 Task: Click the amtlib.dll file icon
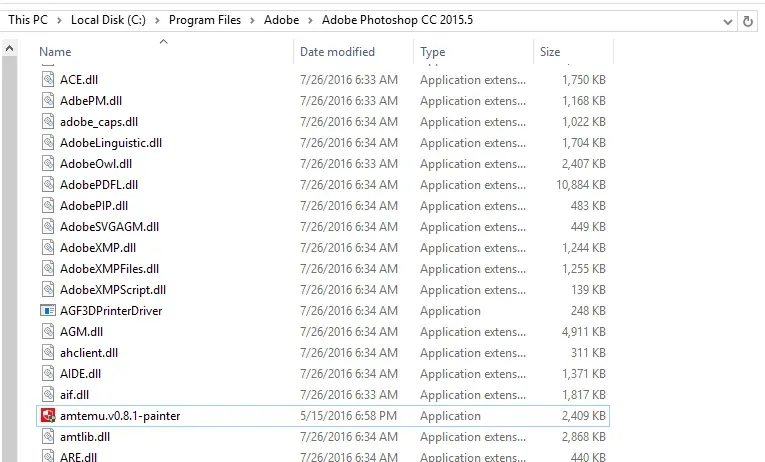pos(48,436)
